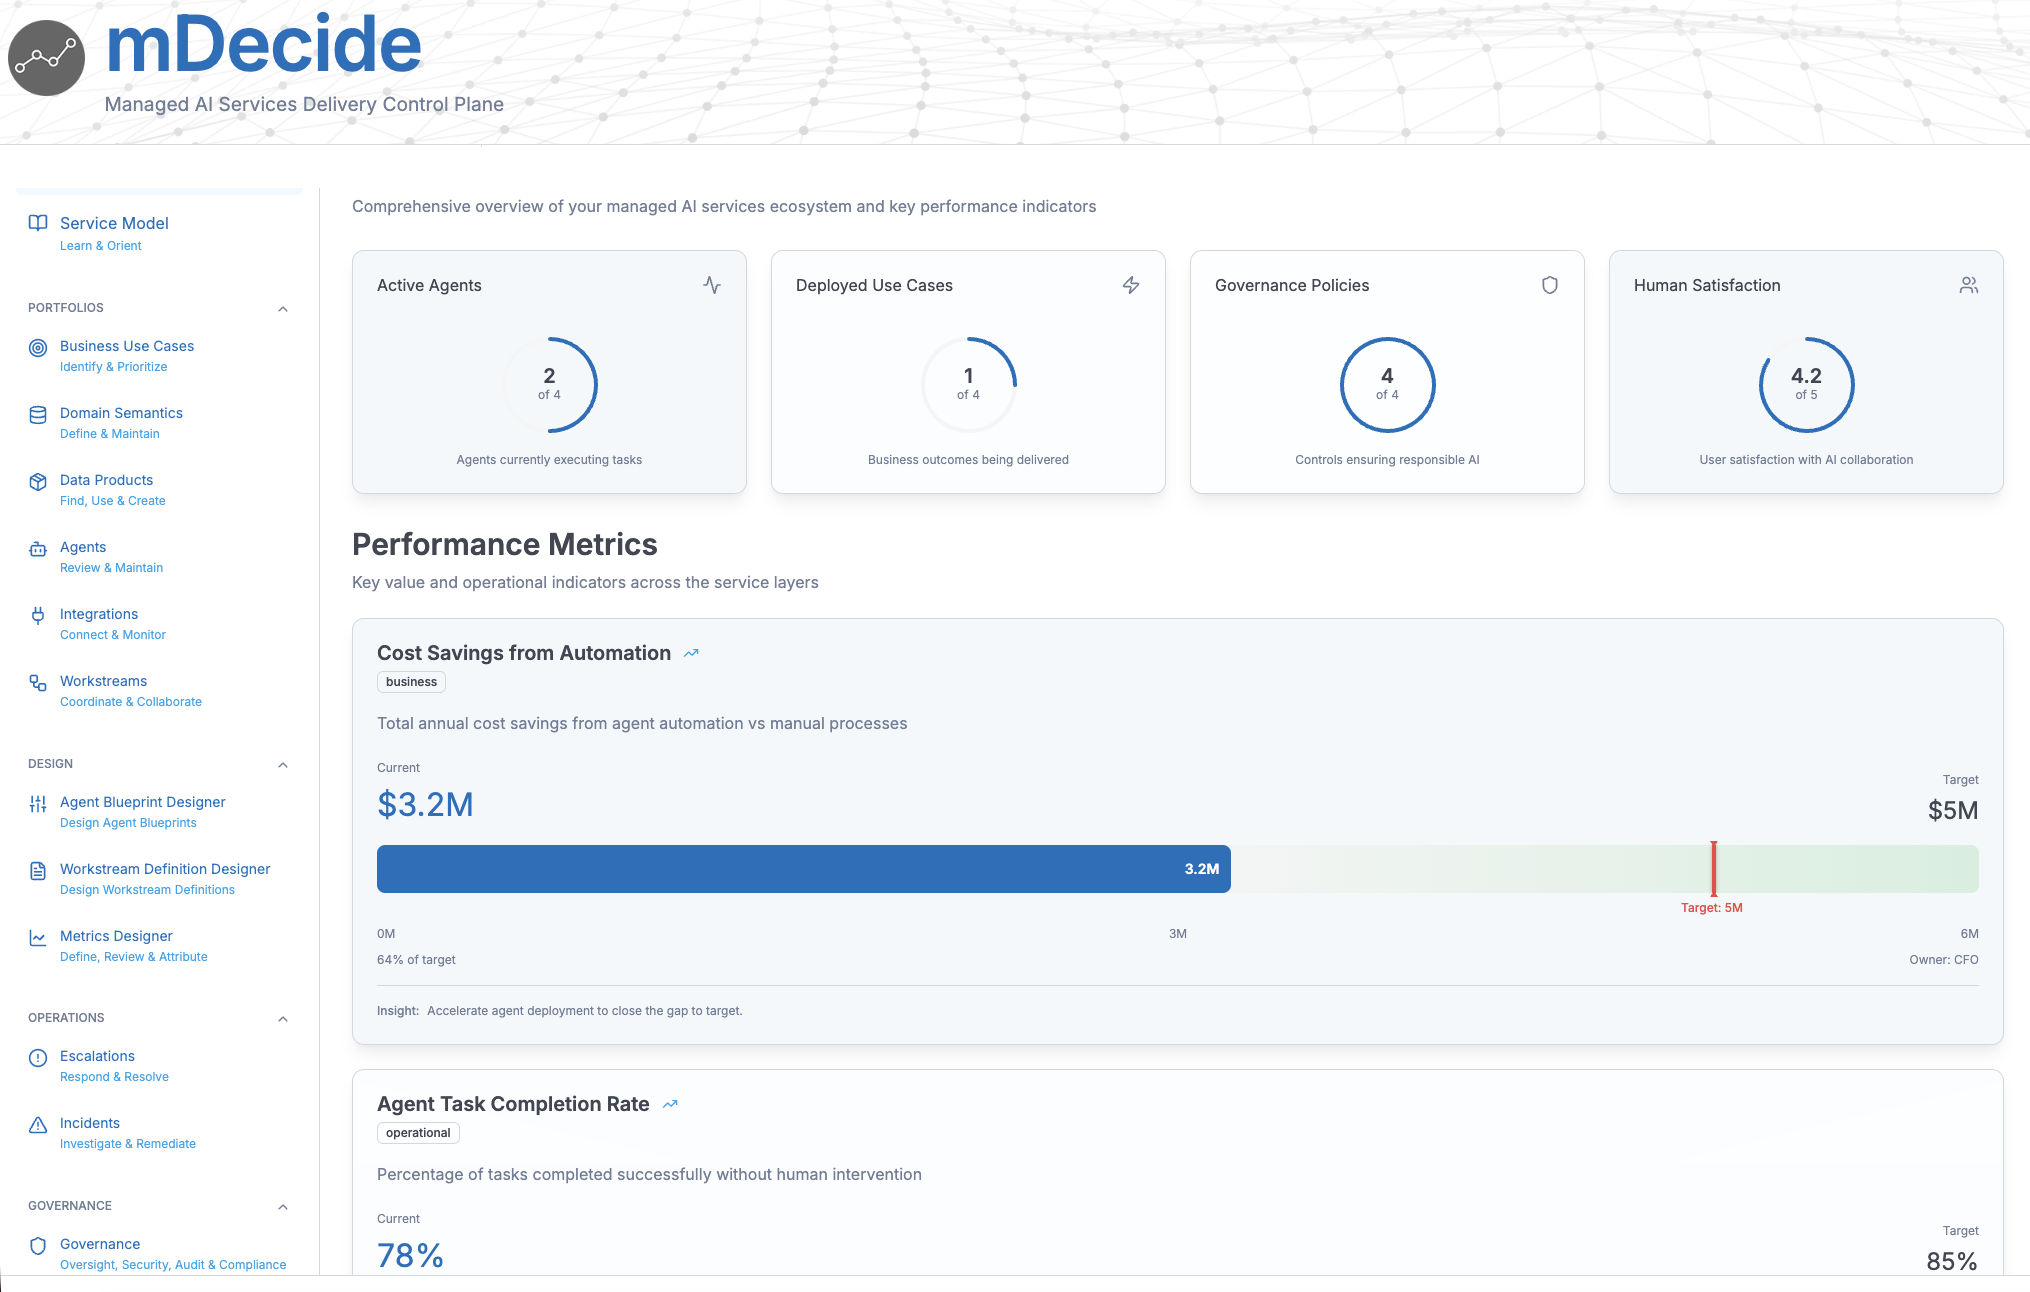The height and width of the screenshot is (1292, 2030).
Task: Click the Domain Semantics database icon
Action: [x=37, y=414]
